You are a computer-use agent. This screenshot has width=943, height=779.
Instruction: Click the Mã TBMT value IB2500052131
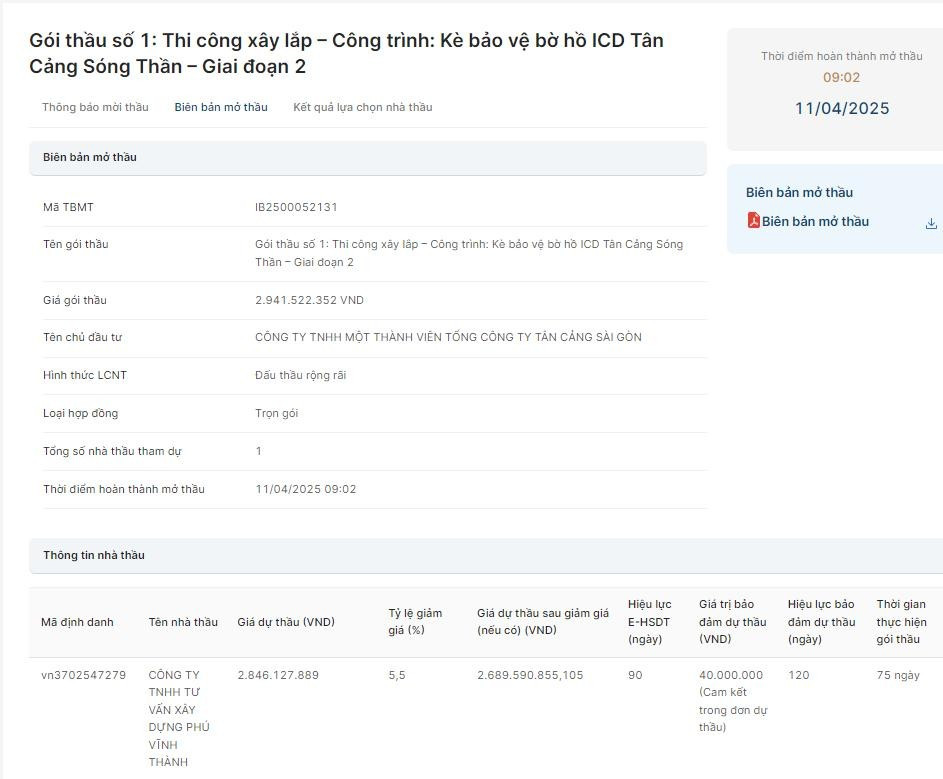pos(296,207)
